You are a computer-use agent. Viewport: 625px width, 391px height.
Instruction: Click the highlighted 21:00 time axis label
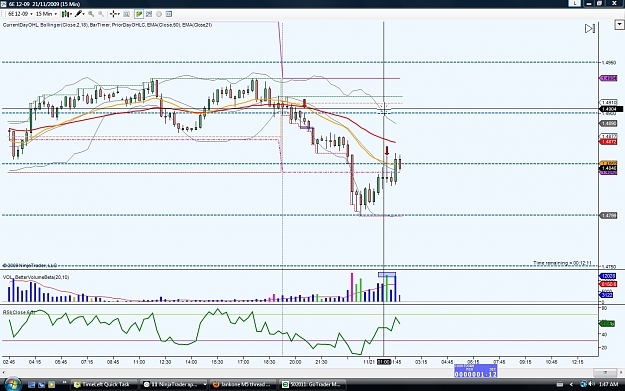coord(384,362)
